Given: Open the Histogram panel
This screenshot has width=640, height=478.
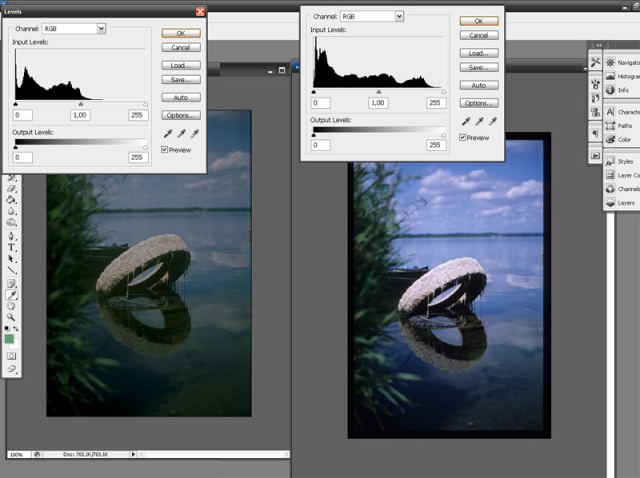Looking at the screenshot, I should pyautogui.click(x=622, y=76).
